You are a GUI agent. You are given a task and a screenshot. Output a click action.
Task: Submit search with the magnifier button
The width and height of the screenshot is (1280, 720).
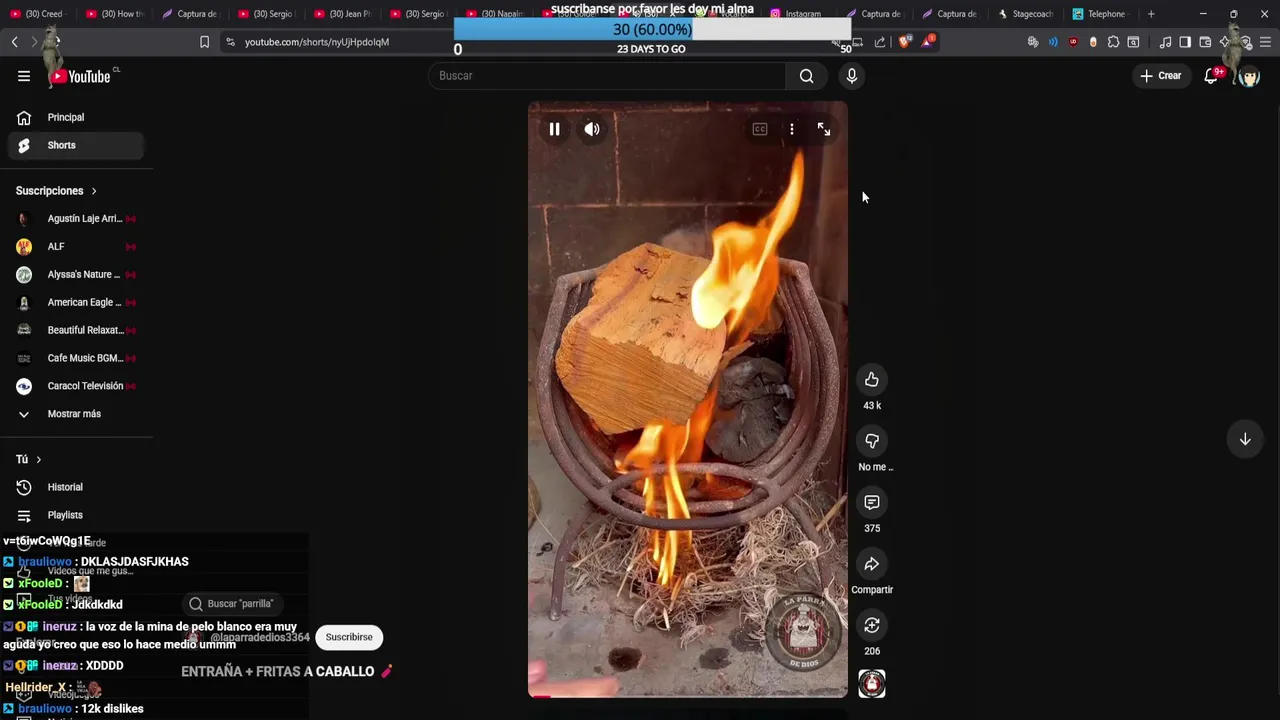pos(807,76)
